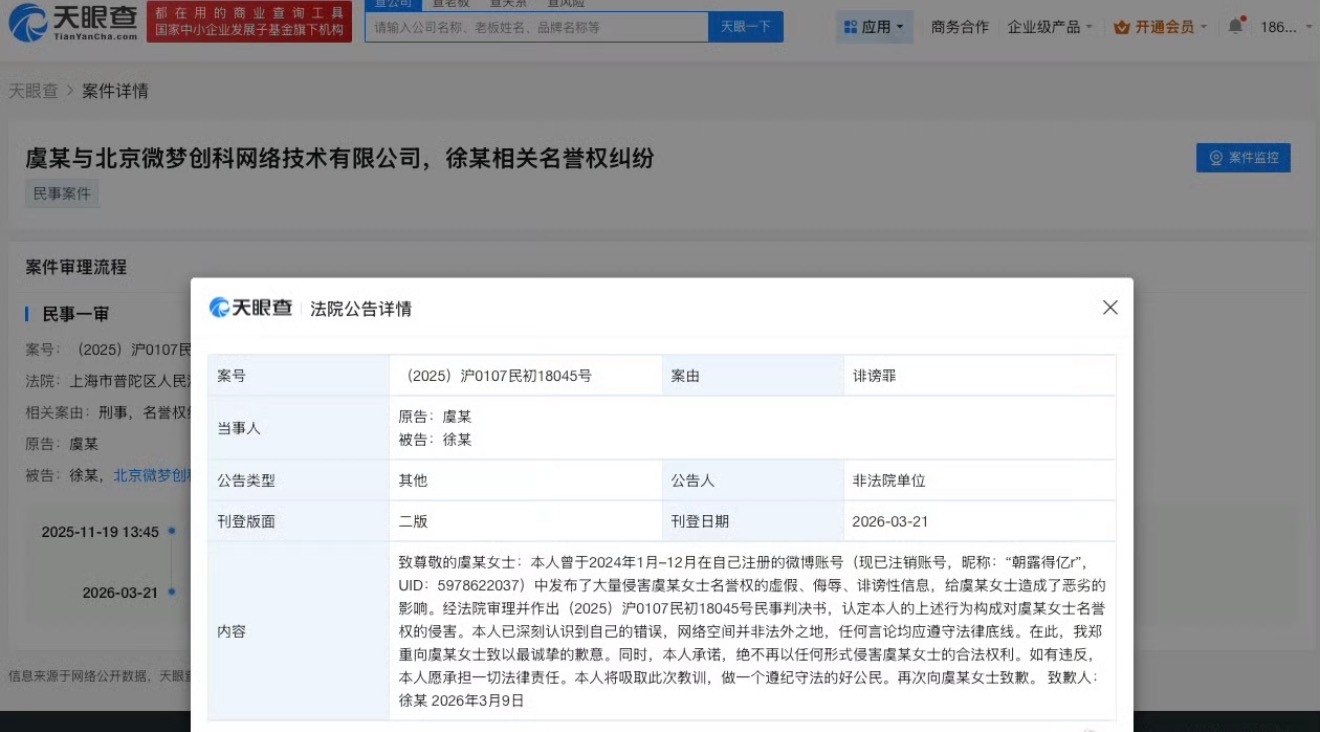The image size is (1320, 732).
Task: Click the red promotional banner in top-left corner
Action: [249, 19]
